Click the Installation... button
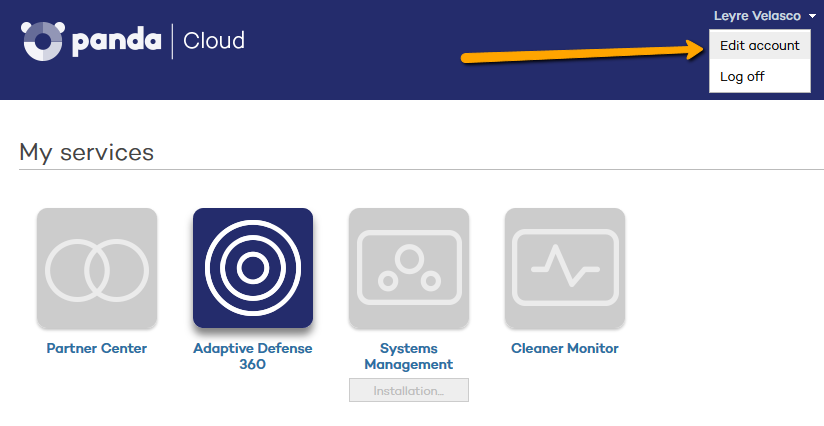Screen dimensions: 824x426 point(409,390)
